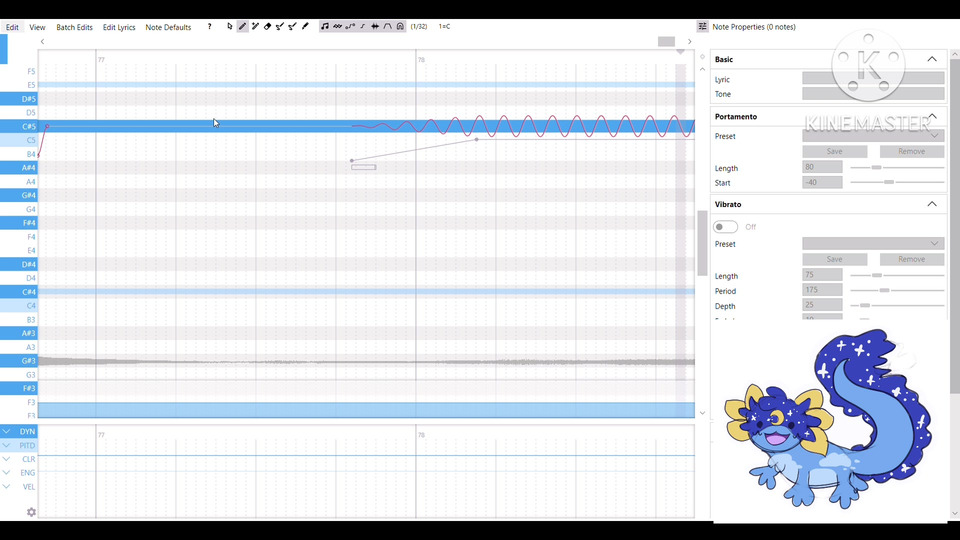Toggle the waveform display
Screen dimensions: 960x540
point(375,26)
